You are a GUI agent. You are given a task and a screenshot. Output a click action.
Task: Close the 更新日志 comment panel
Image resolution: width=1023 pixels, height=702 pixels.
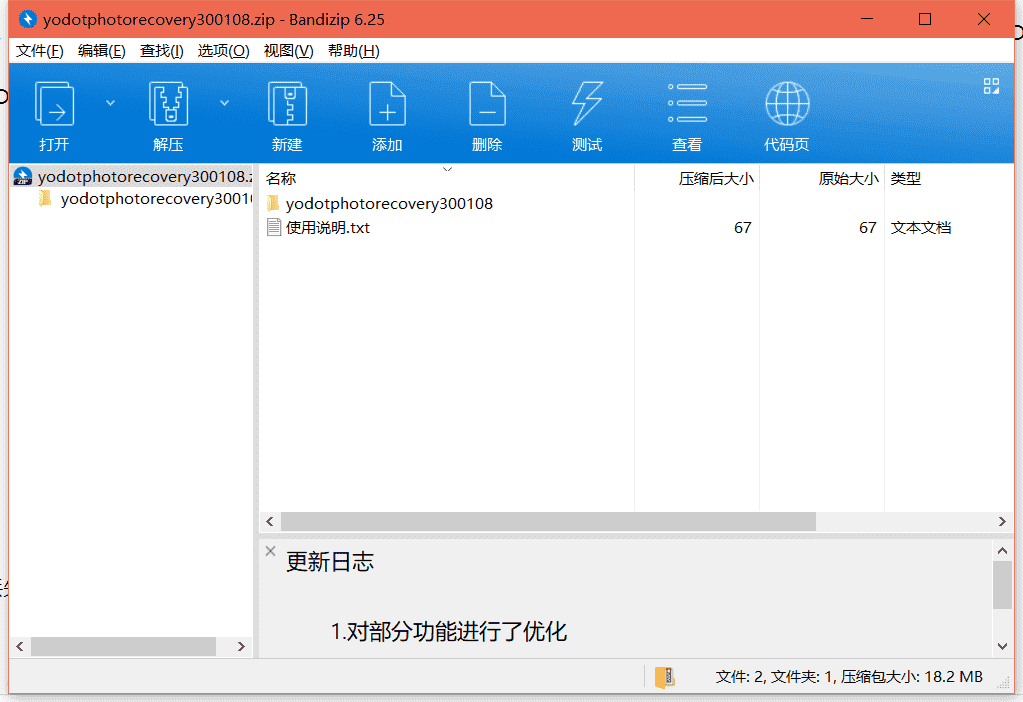(x=270, y=551)
